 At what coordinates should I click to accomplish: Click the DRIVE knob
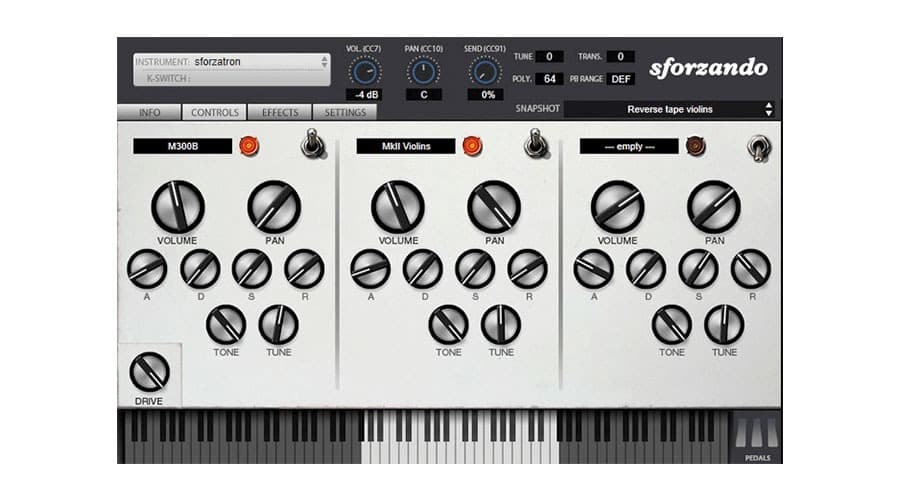click(x=149, y=372)
